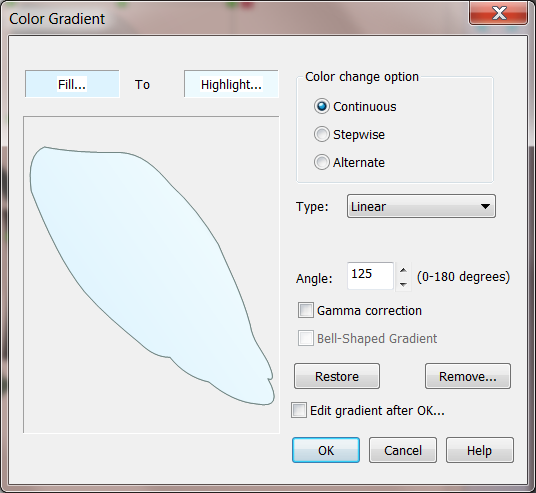Click the Remove... button
The image size is (536, 493).
468,376
